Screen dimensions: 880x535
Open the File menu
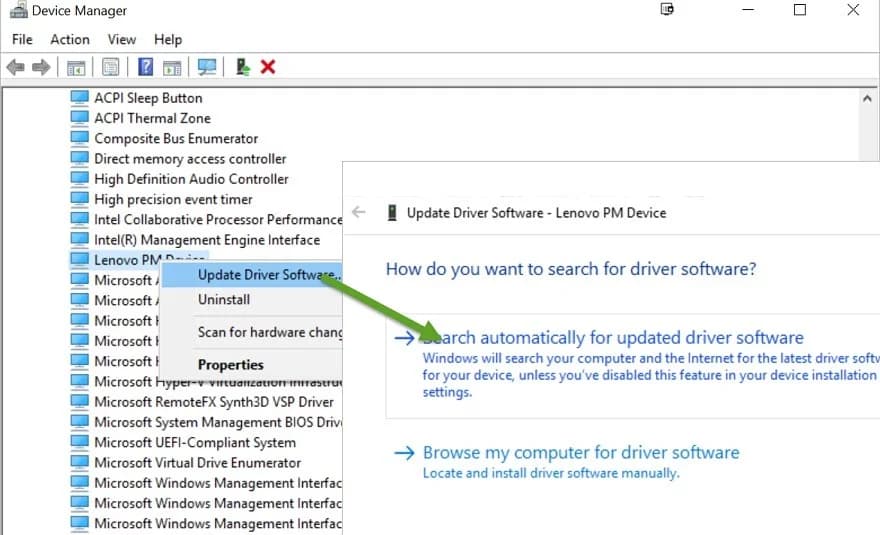22,39
